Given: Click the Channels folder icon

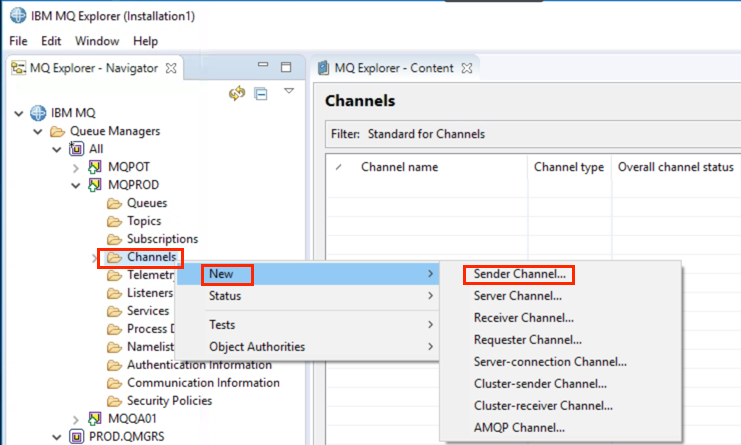Looking at the screenshot, I should click(x=114, y=257).
